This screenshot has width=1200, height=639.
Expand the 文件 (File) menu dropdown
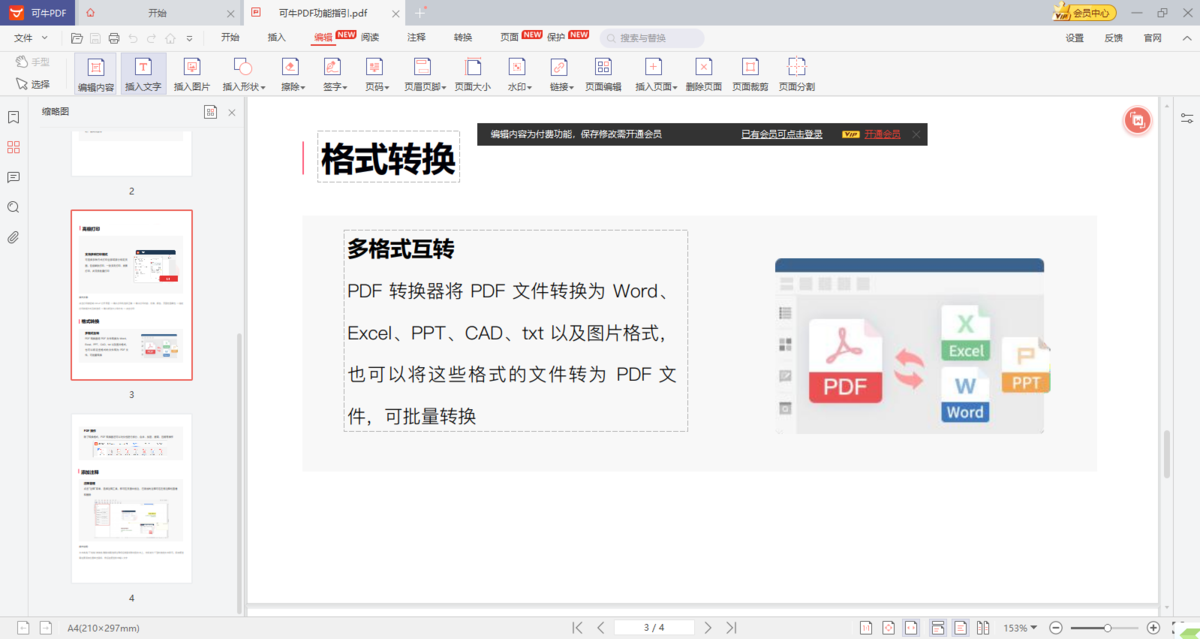pyautogui.click(x=29, y=38)
